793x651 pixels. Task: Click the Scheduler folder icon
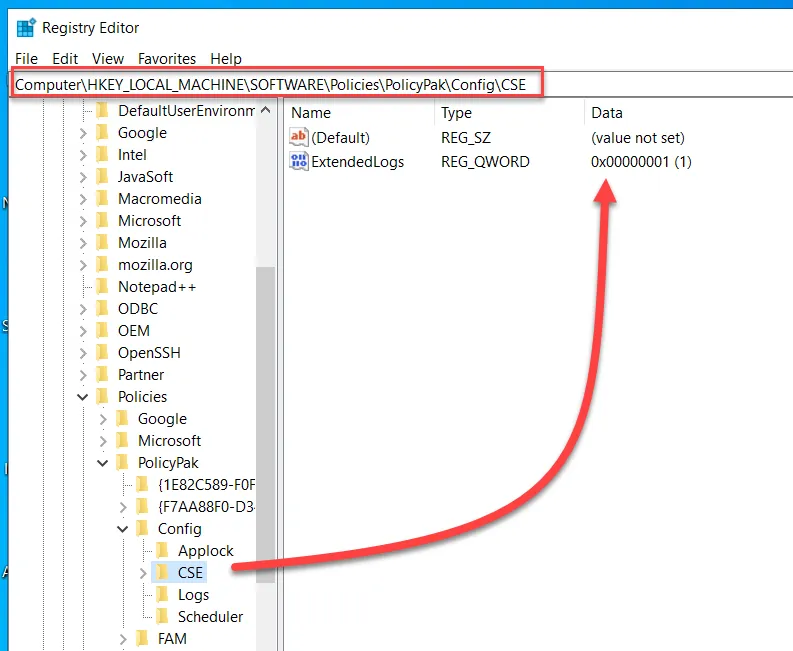tap(162, 617)
